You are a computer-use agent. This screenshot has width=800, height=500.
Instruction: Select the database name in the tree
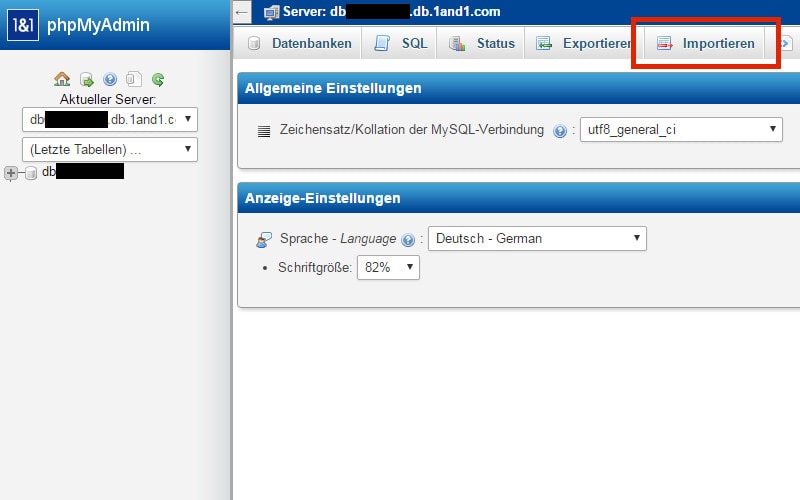pos(83,171)
